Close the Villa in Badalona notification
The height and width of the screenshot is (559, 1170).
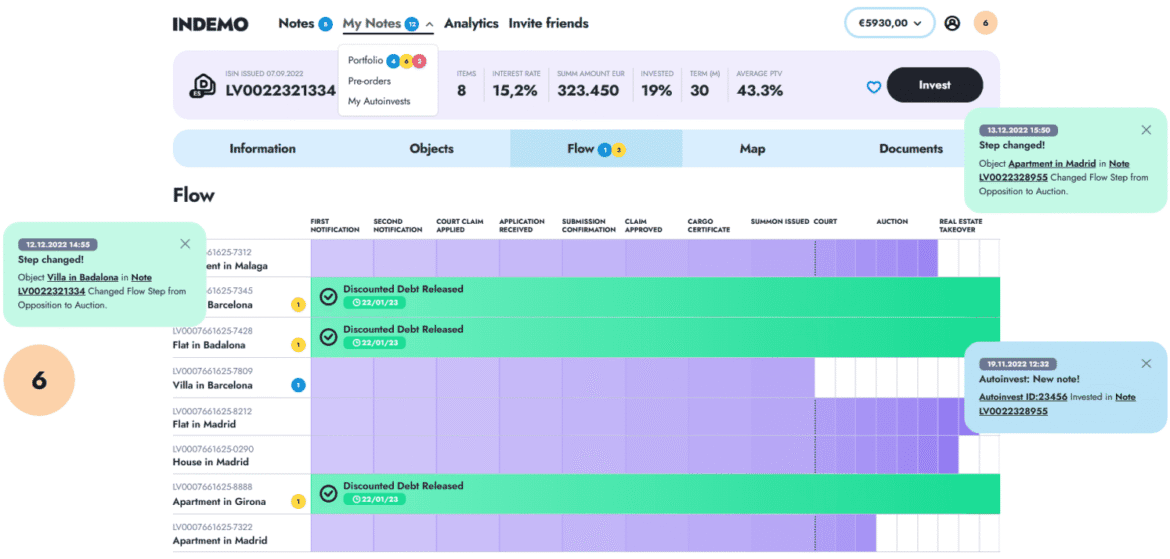(185, 243)
